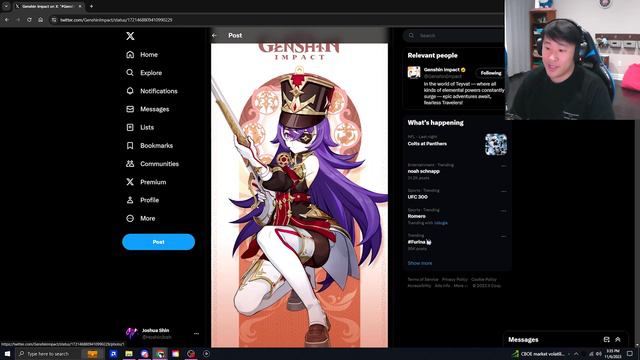Open Bookmarks from the sidebar
Screen dimensions: 640x360
tap(149, 145)
